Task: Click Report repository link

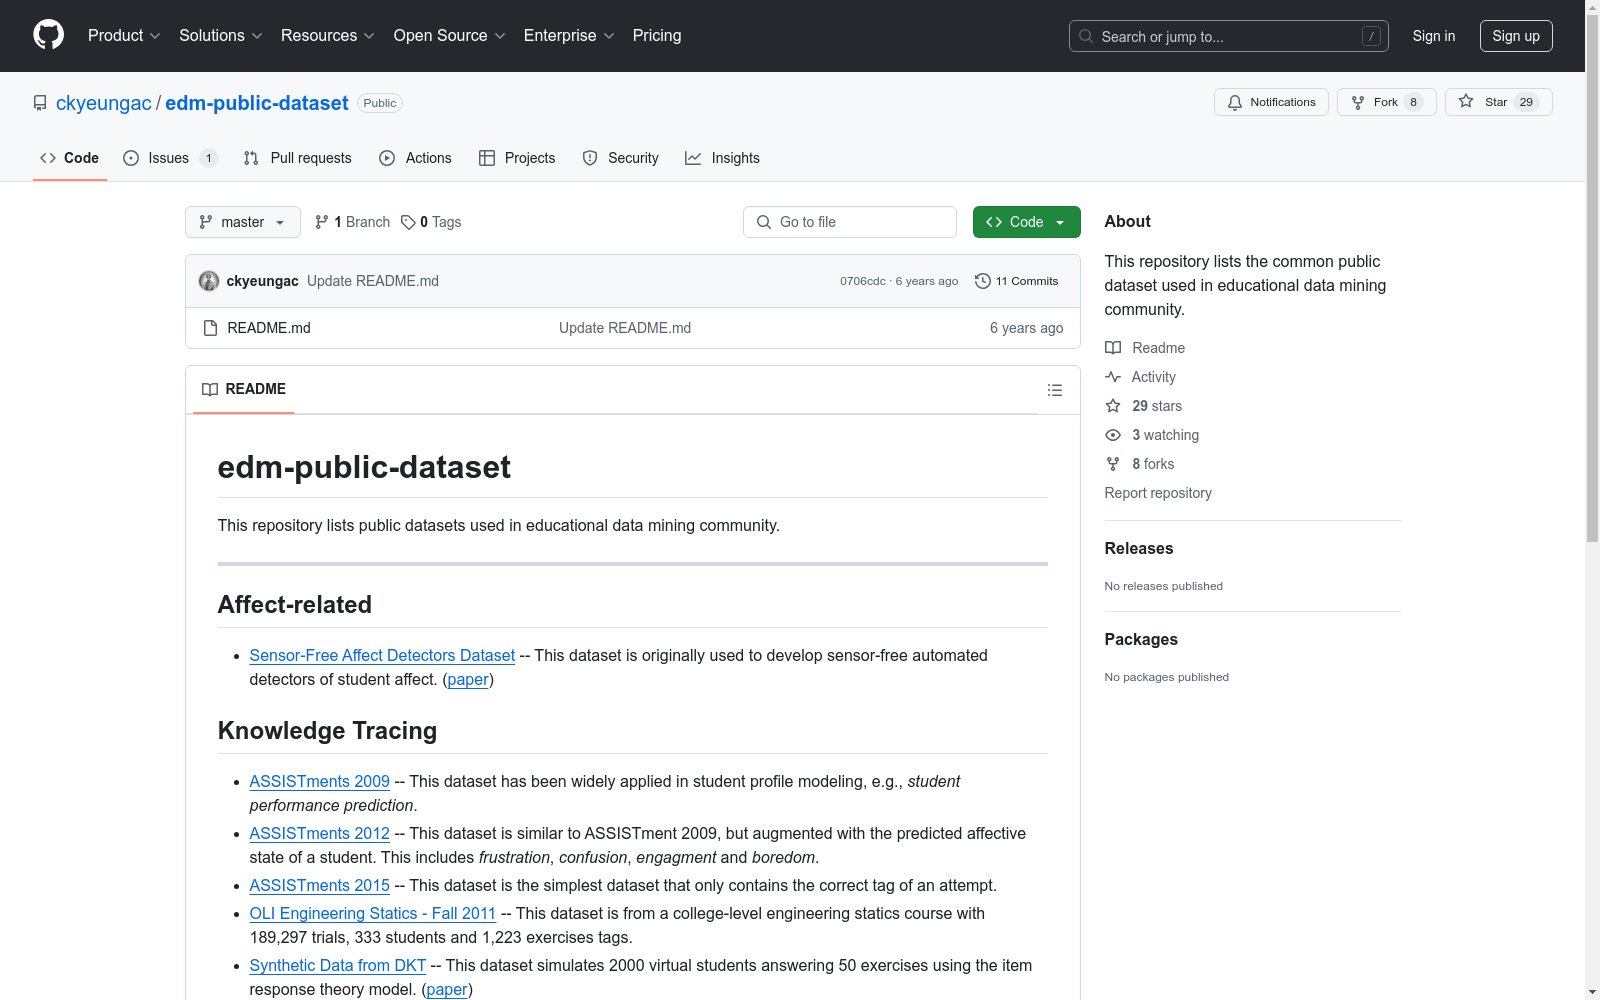Action: click(1158, 493)
